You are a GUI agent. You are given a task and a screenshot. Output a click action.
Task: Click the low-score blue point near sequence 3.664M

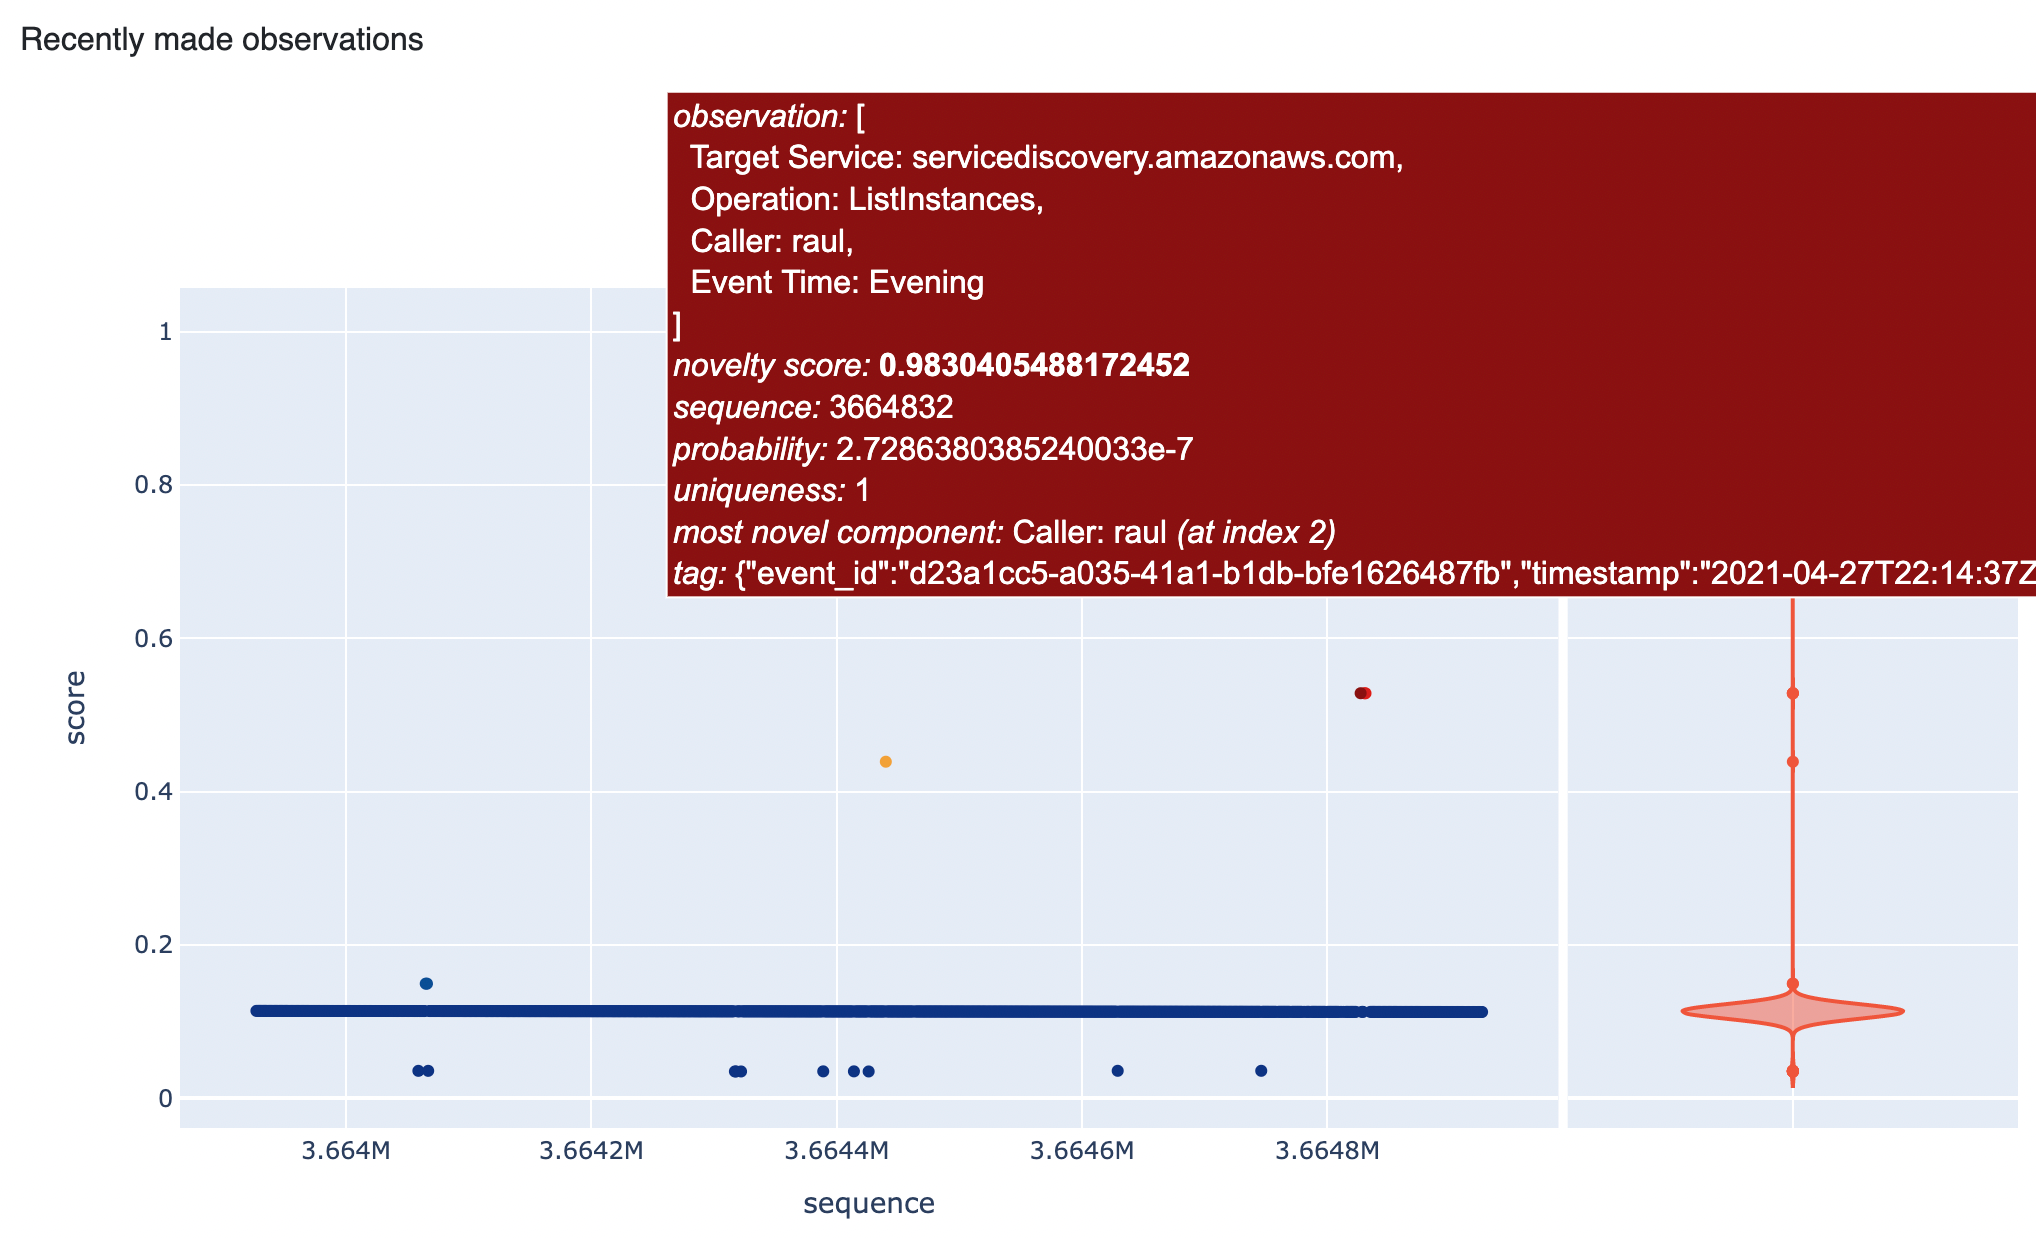click(x=420, y=1070)
